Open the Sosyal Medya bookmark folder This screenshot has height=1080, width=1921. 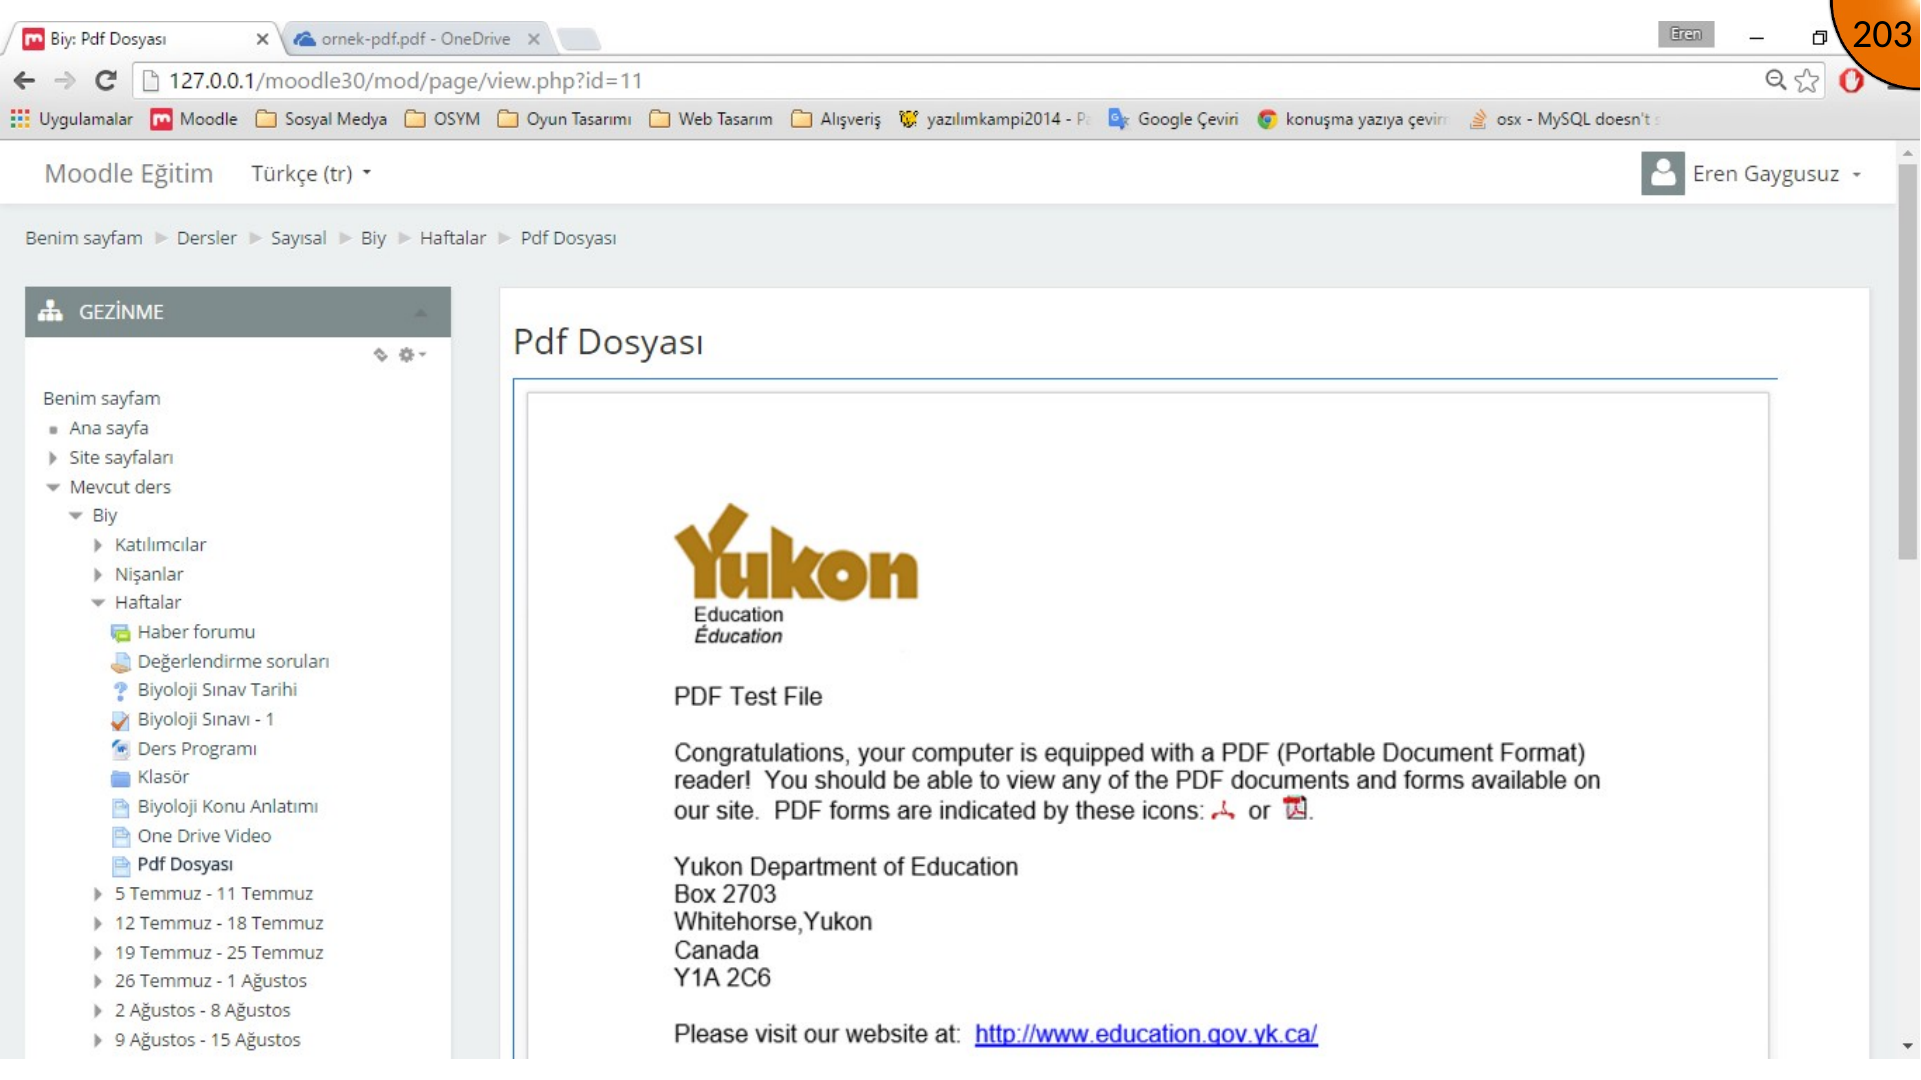coord(321,119)
